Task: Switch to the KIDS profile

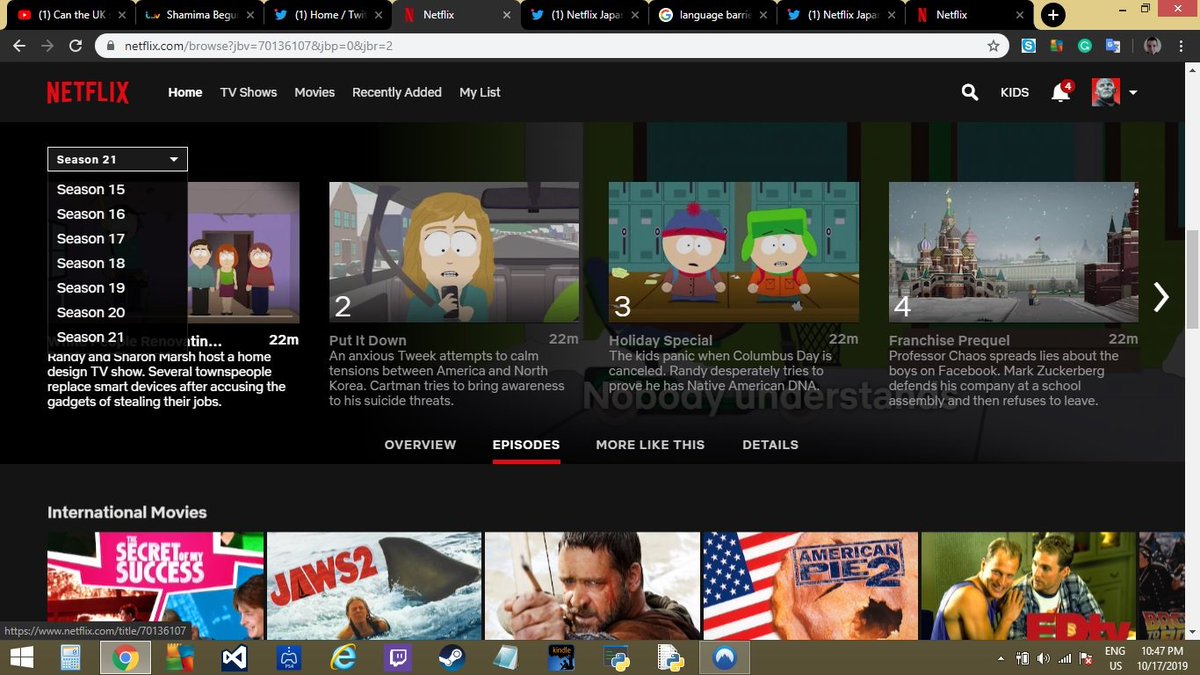Action: (1014, 92)
